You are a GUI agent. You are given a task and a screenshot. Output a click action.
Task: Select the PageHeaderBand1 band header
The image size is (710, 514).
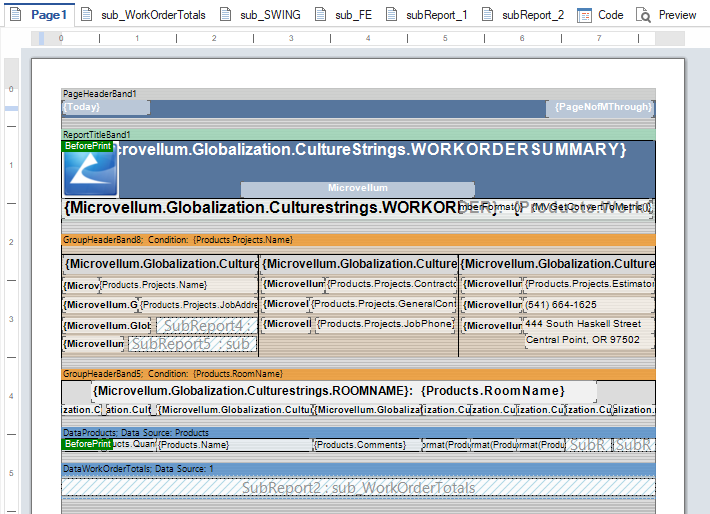[x=358, y=94]
